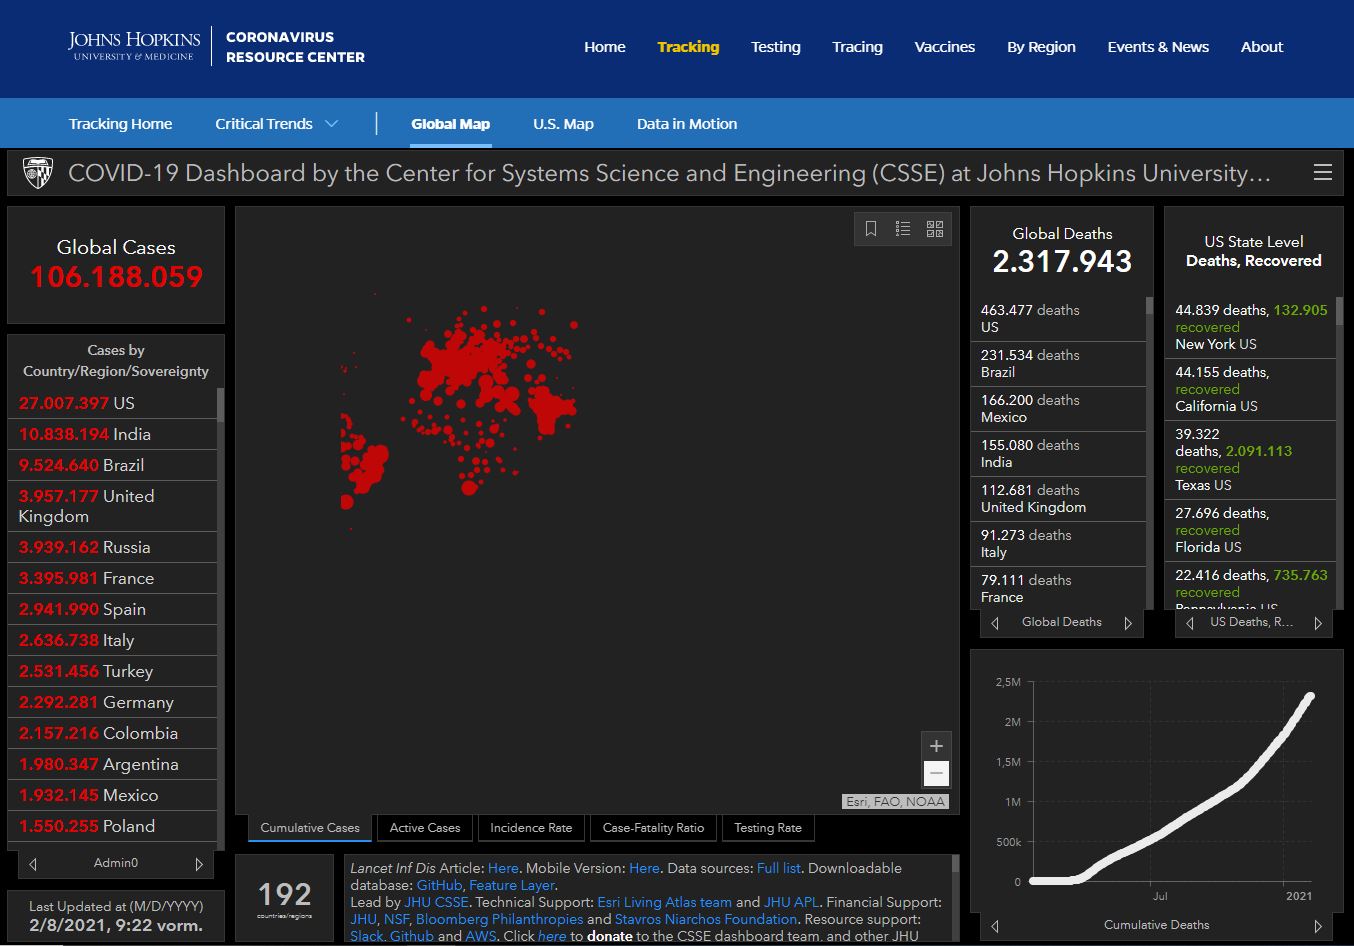Screen dimensions: 1354x946
Task: Open the Lancet article Here link
Action: pyautogui.click(x=503, y=868)
